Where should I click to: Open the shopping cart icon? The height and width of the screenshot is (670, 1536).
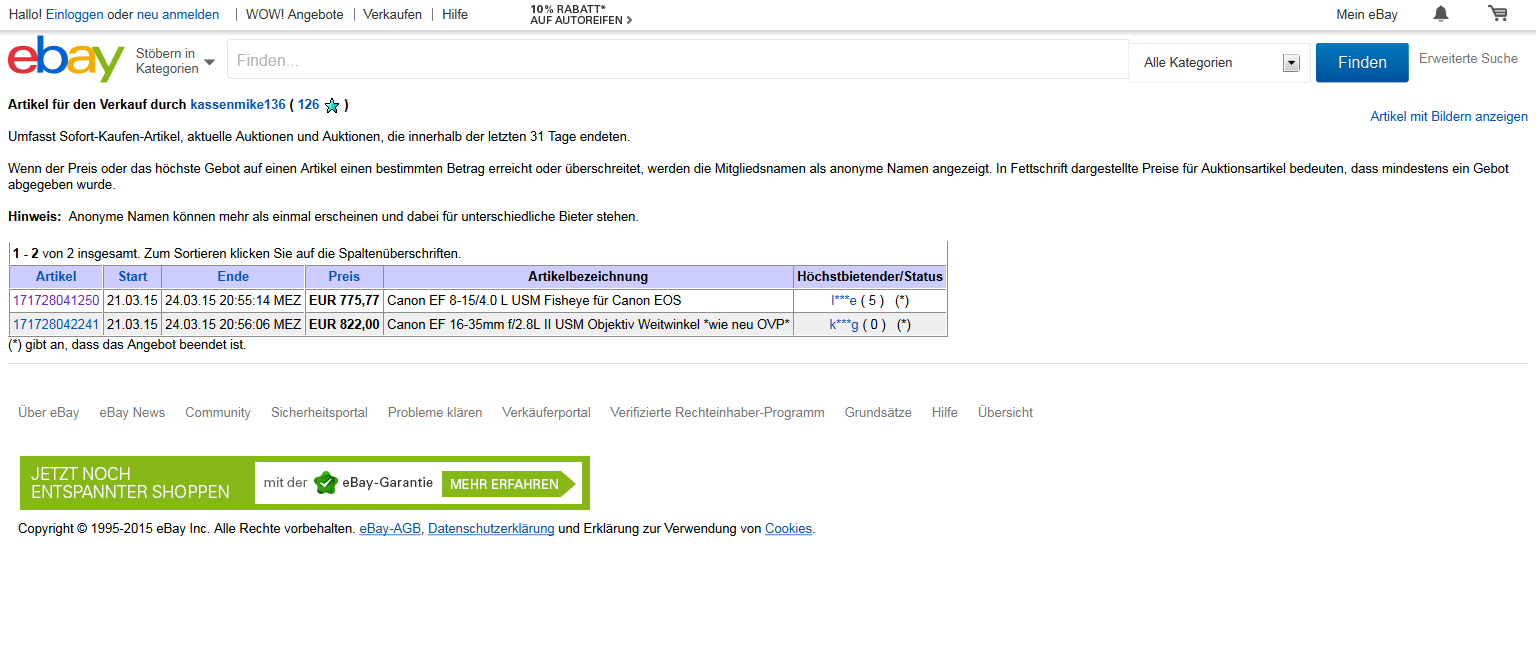pyautogui.click(x=1497, y=14)
